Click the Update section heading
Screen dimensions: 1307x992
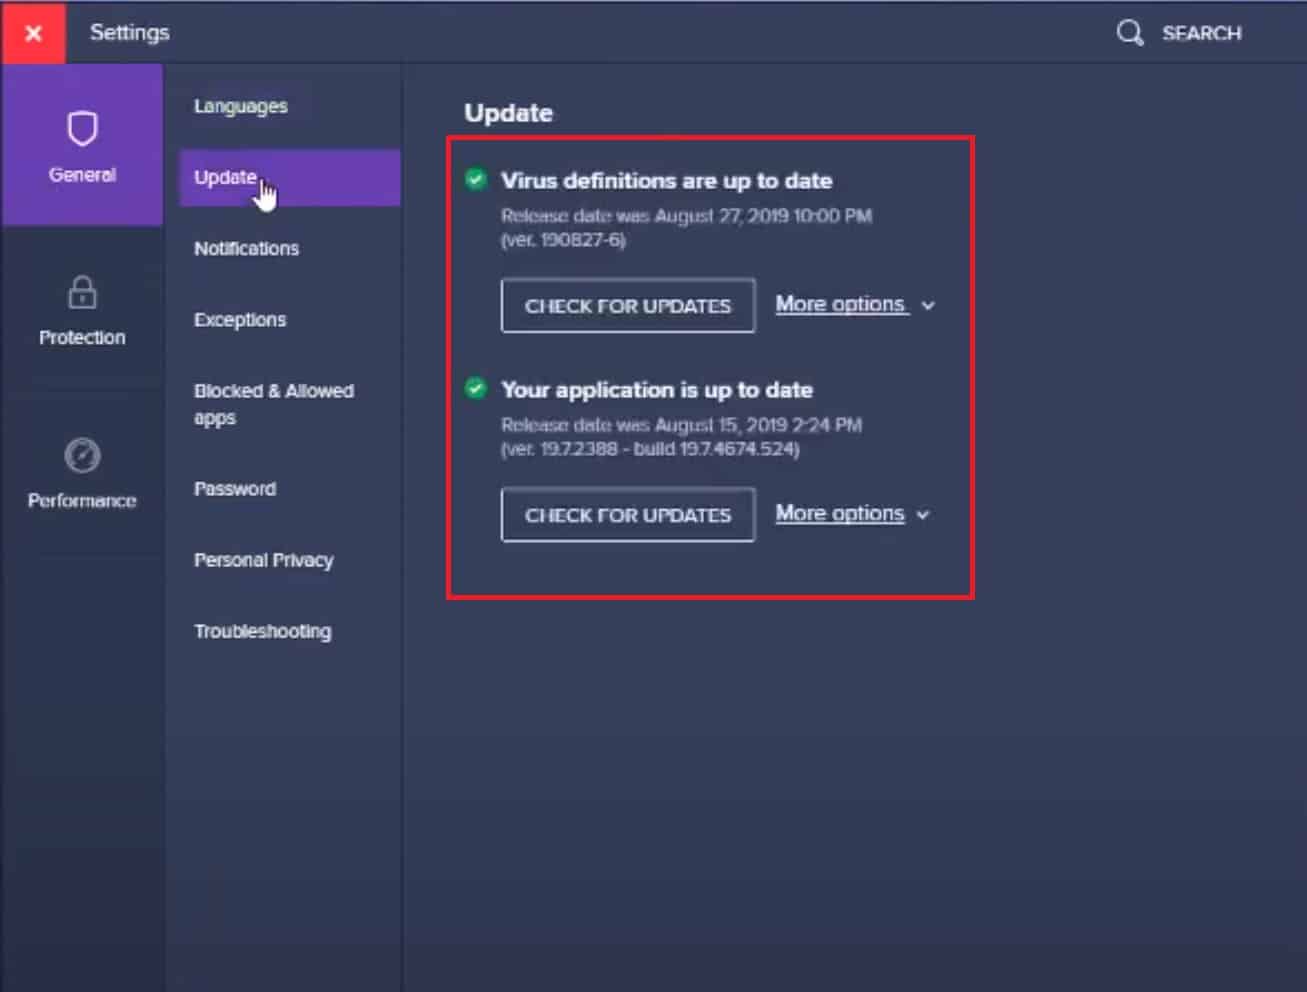pyautogui.click(x=508, y=113)
